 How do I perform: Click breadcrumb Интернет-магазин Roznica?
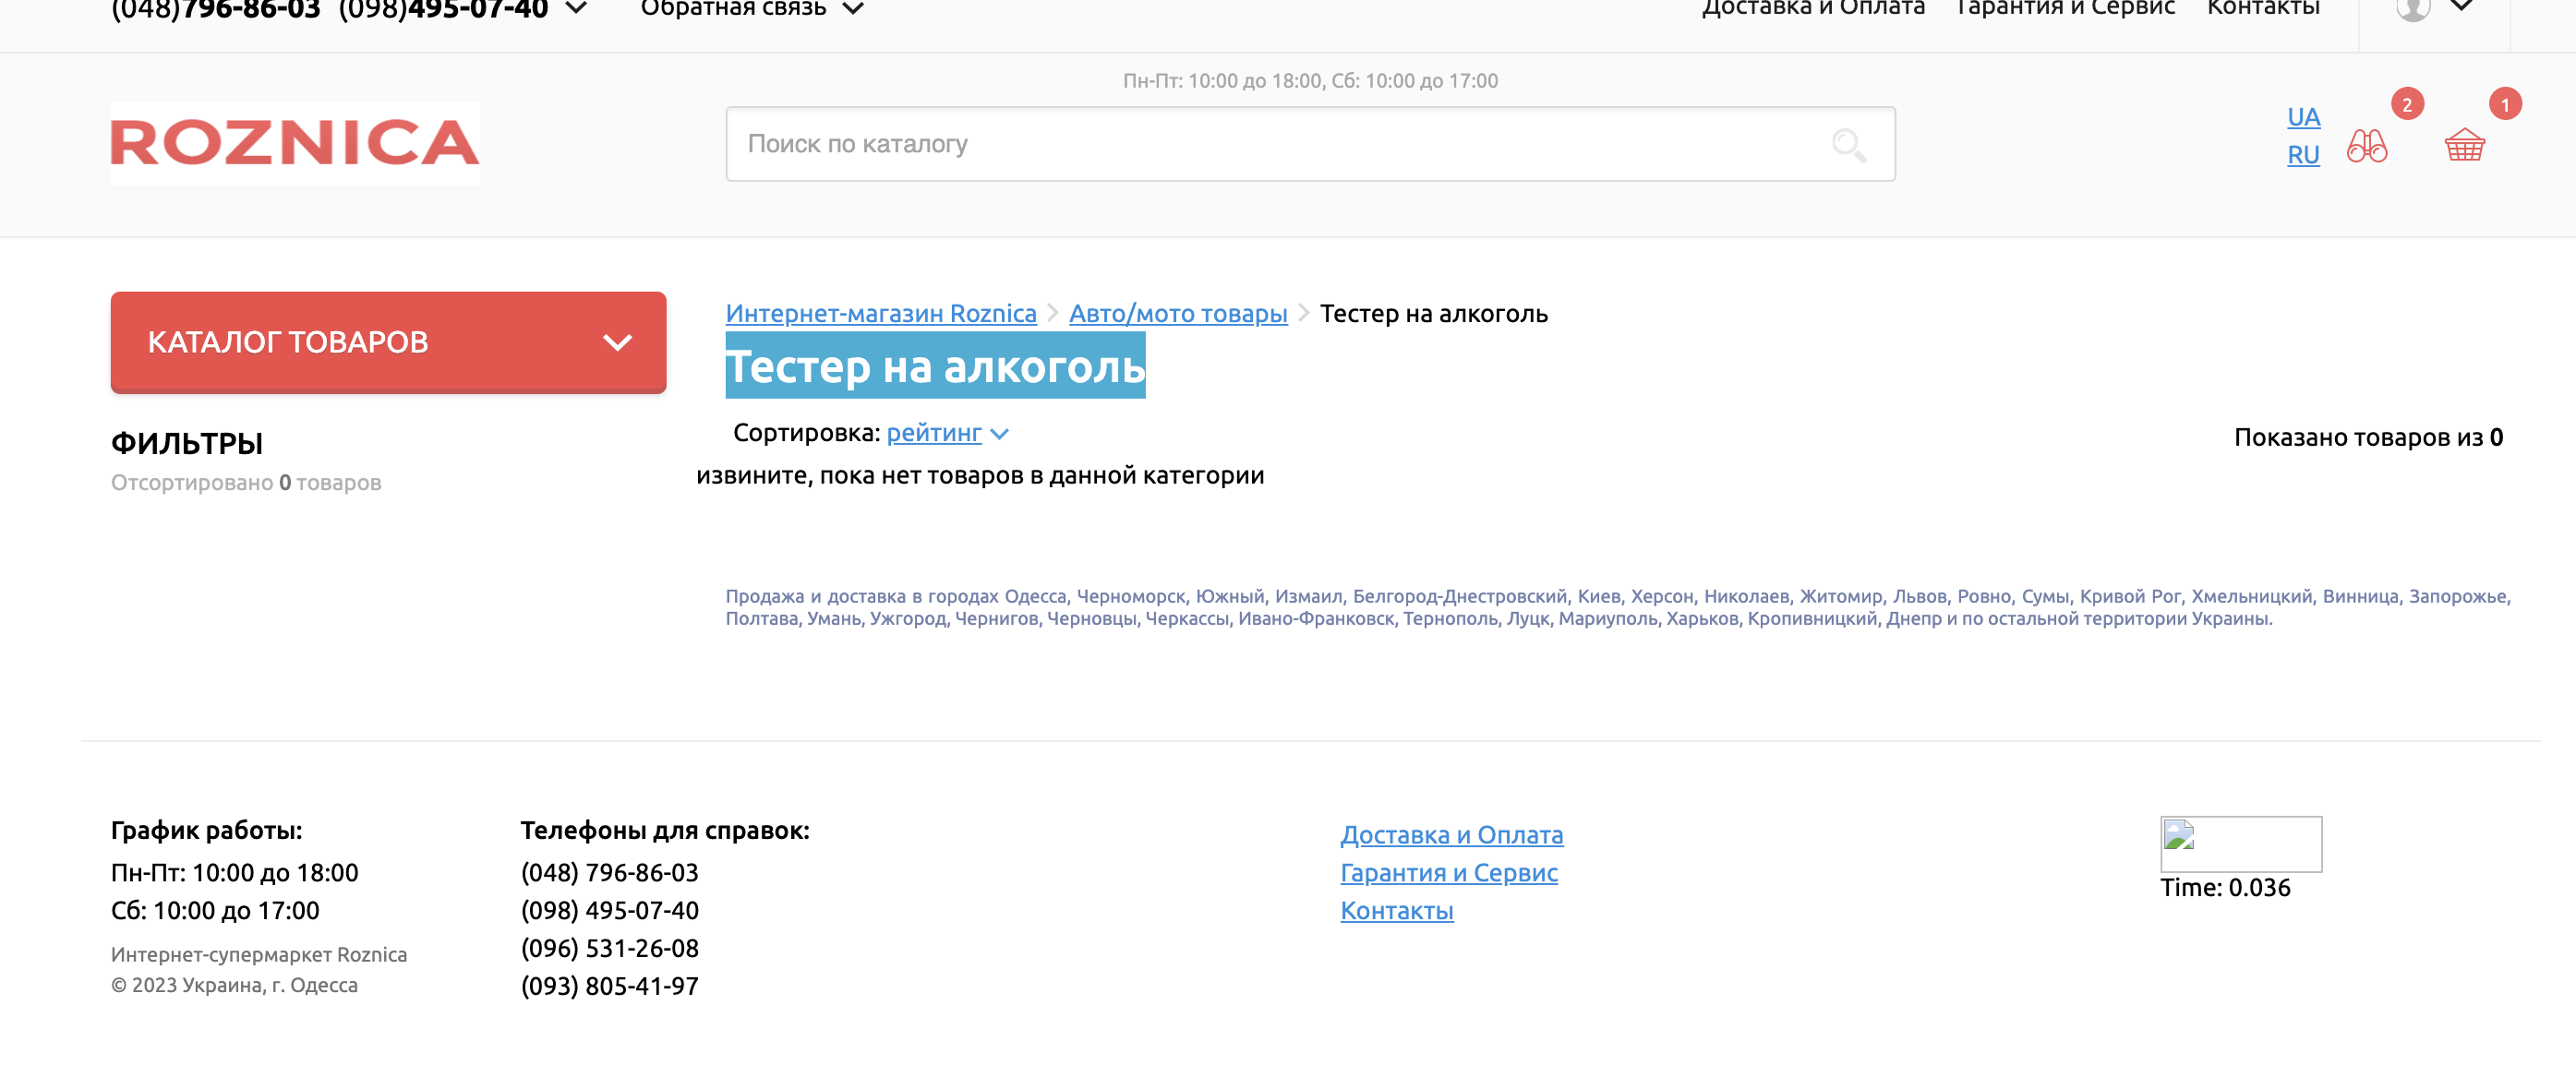(x=880, y=313)
